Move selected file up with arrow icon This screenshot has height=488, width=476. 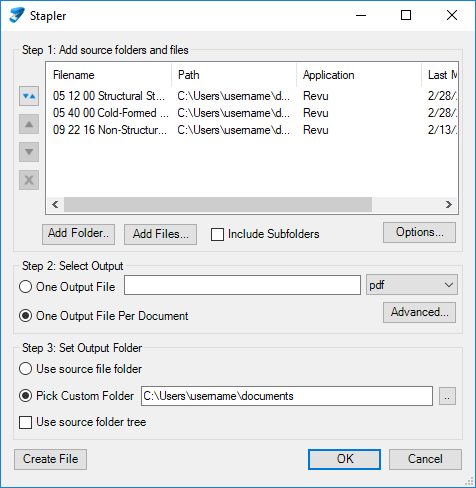pos(29,124)
